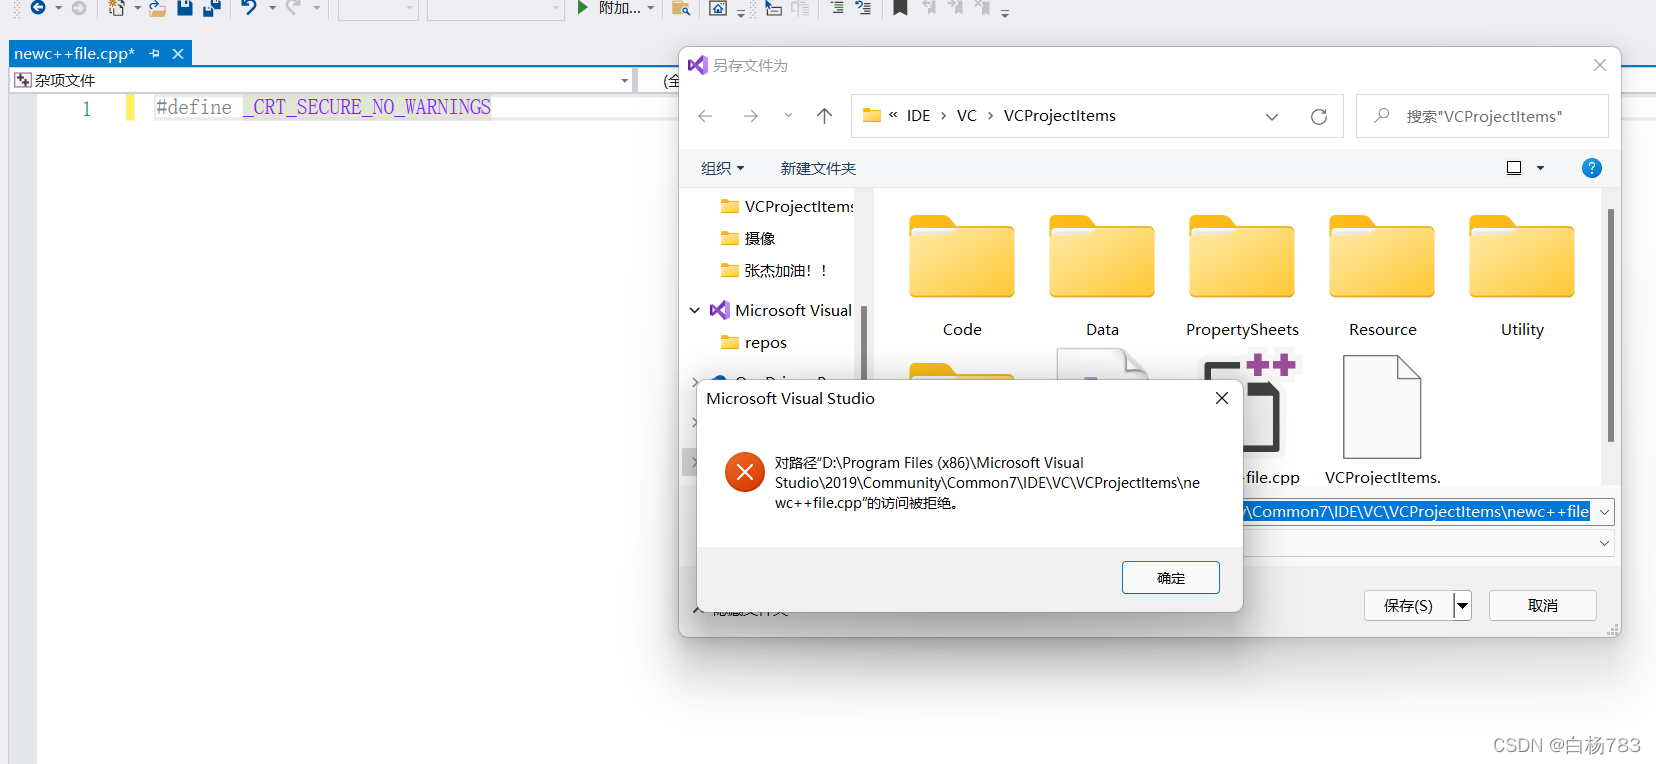Image resolution: width=1656 pixels, height=764 pixels.
Task: Click the navigate backward toolbar icon
Action: click(x=38, y=8)
